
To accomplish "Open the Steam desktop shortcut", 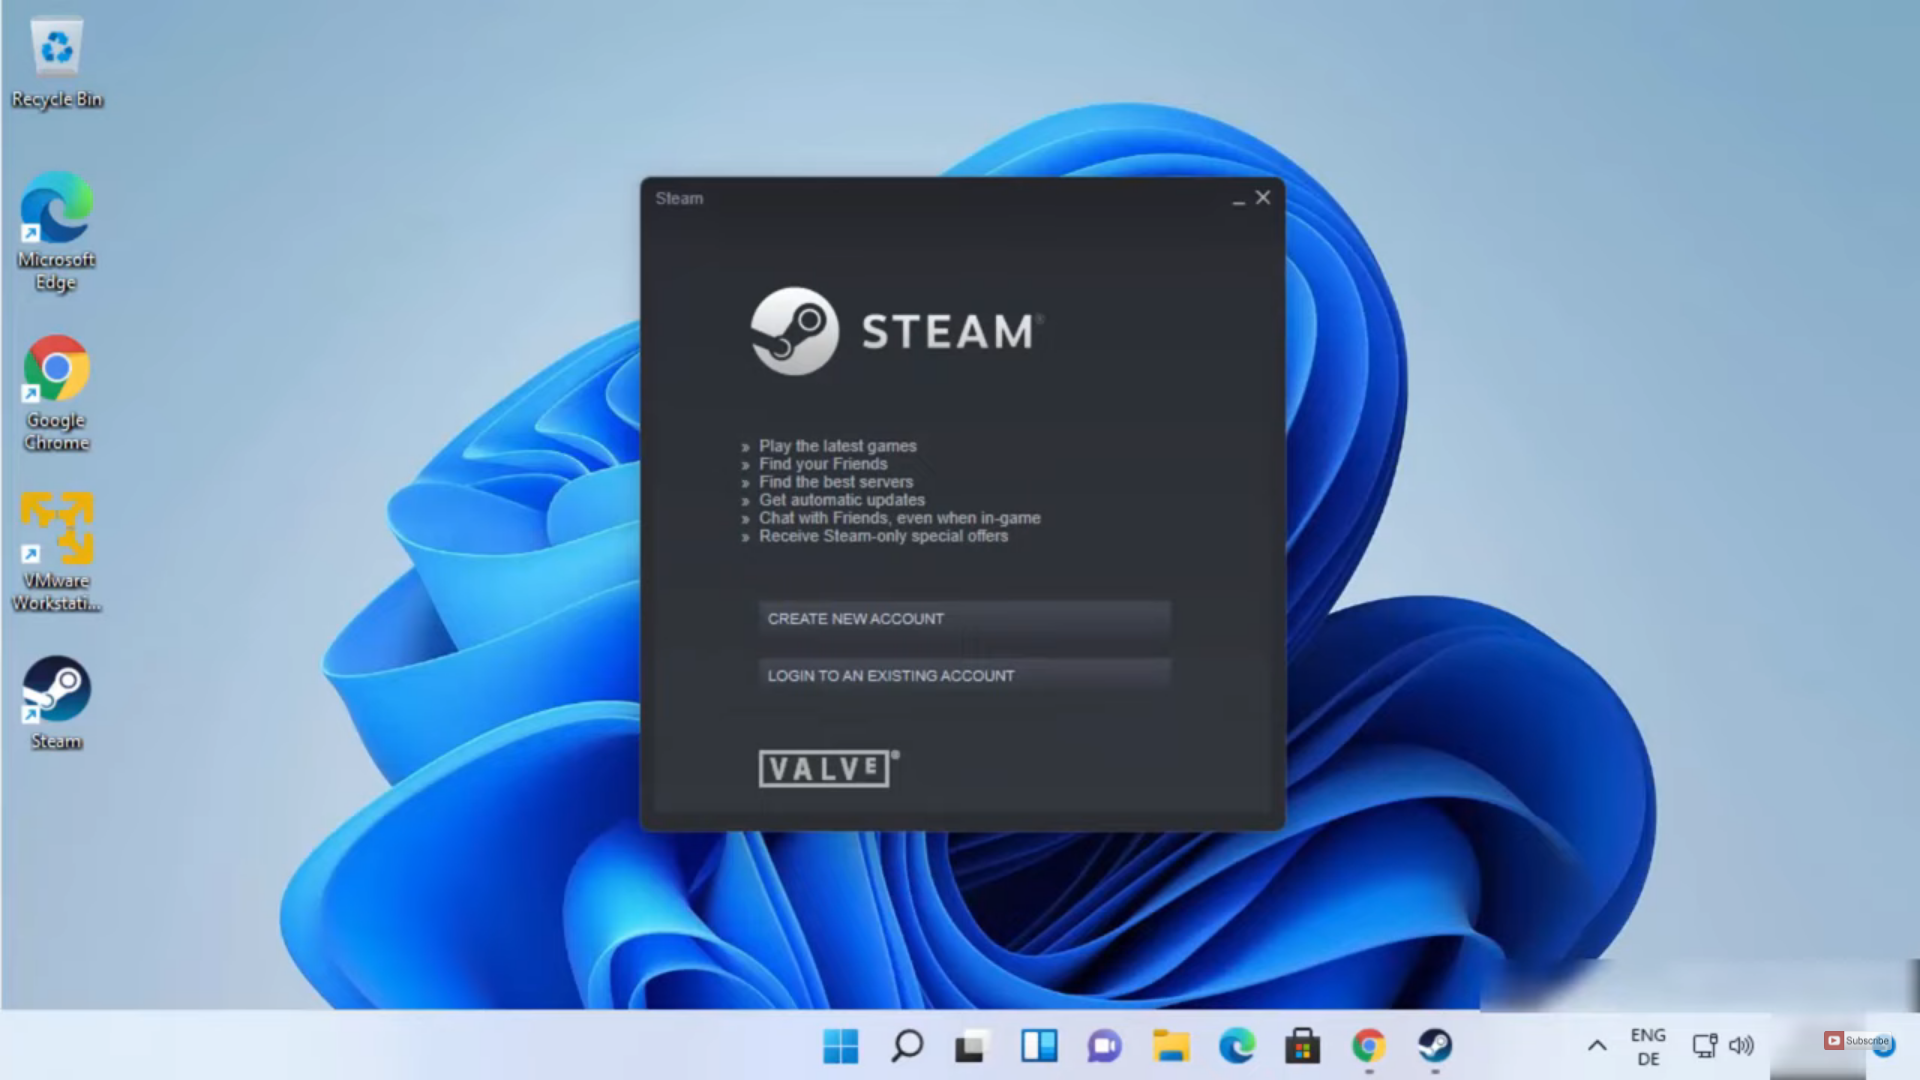I will click(x=56, y=701).
